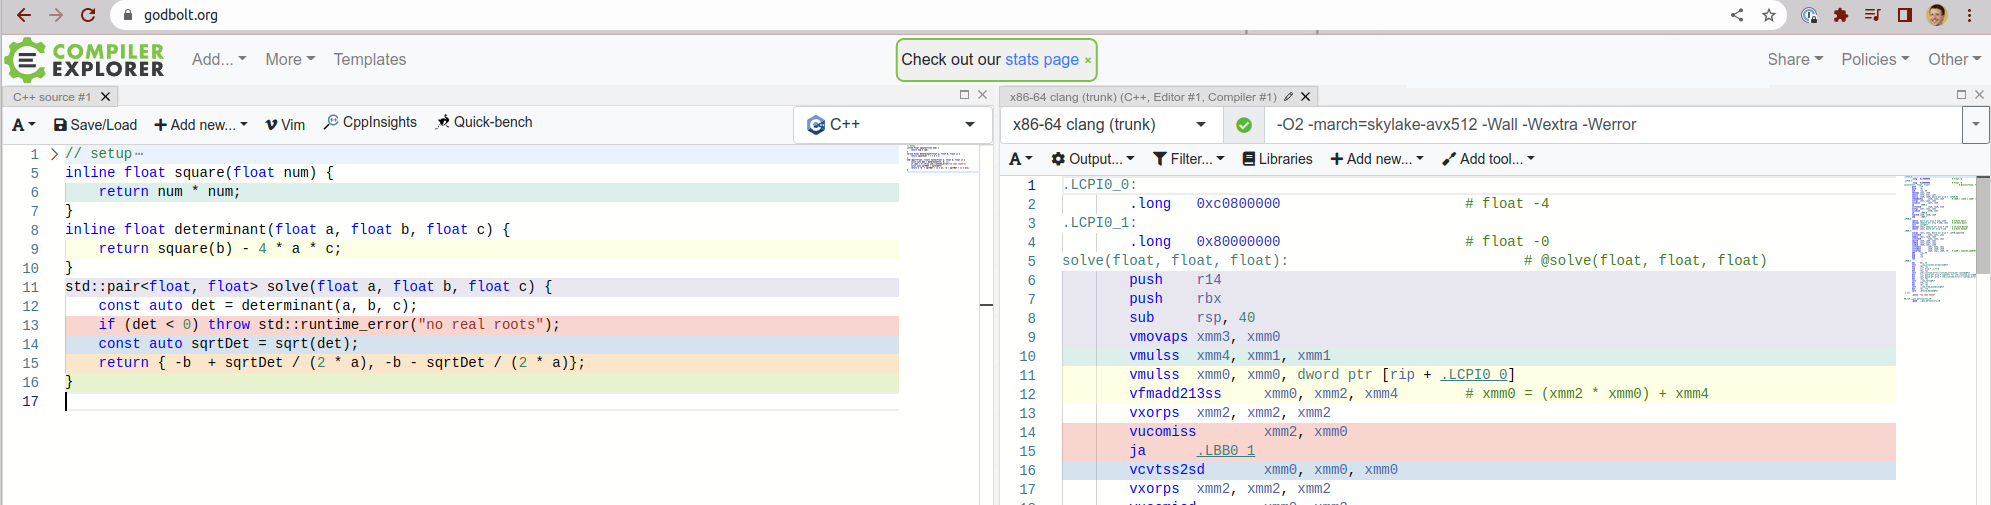The width and height of the screenshot is (1991, 505).
Task: Click the pencil icon on compiler tab
Action: [1288, 97]
